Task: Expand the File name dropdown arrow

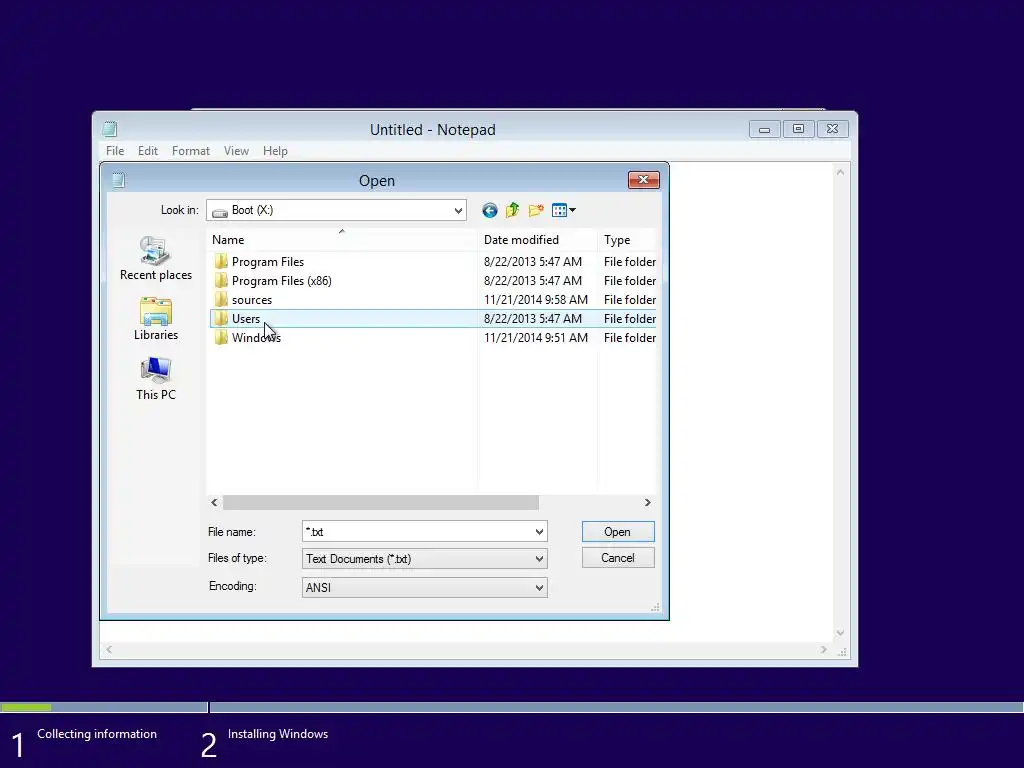Action: (x=539, y=532)
